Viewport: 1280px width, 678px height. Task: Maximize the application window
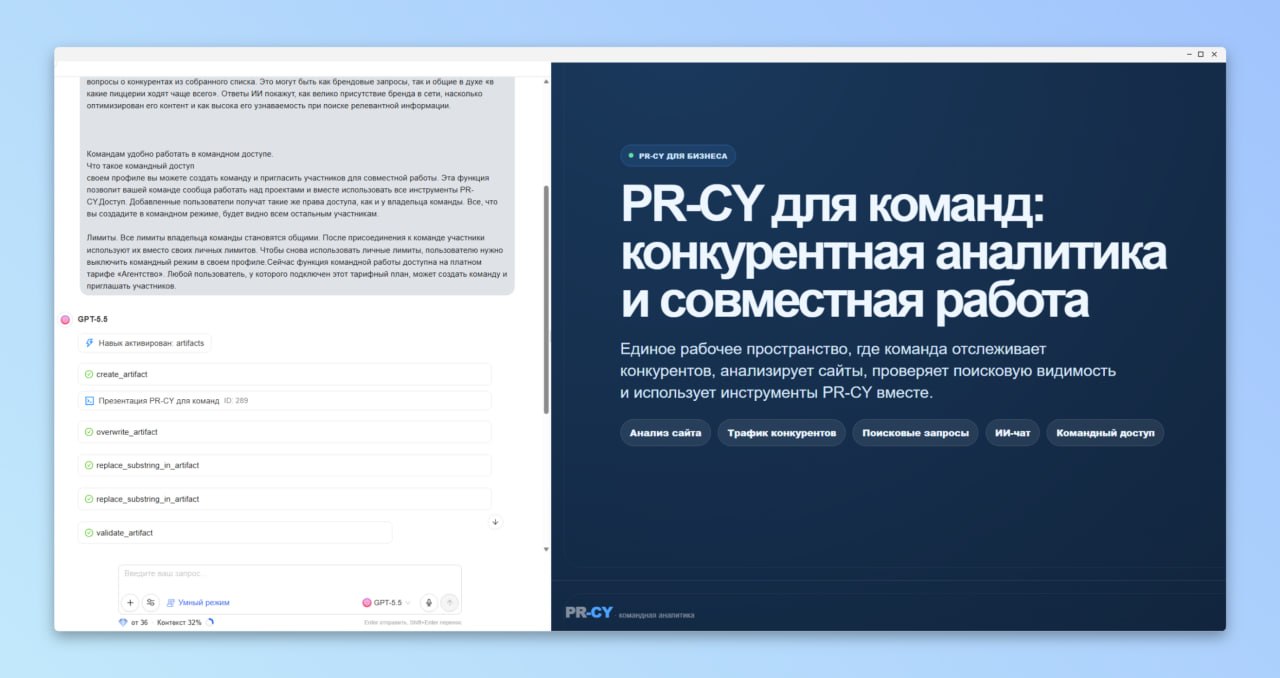pyautogui.click(x=1201, y=54)
